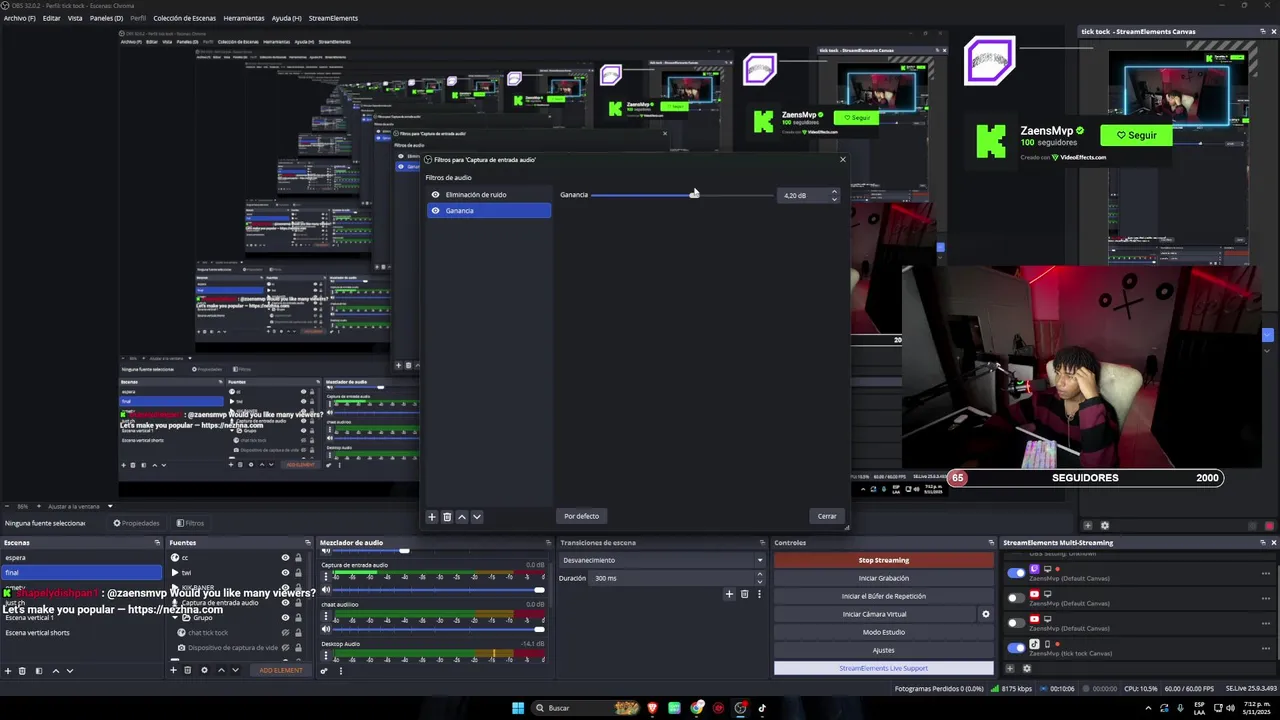Toggle visibility of the Ganancia filter
The width and height of the screenshot is (1280, 720).
pos(435,211)
